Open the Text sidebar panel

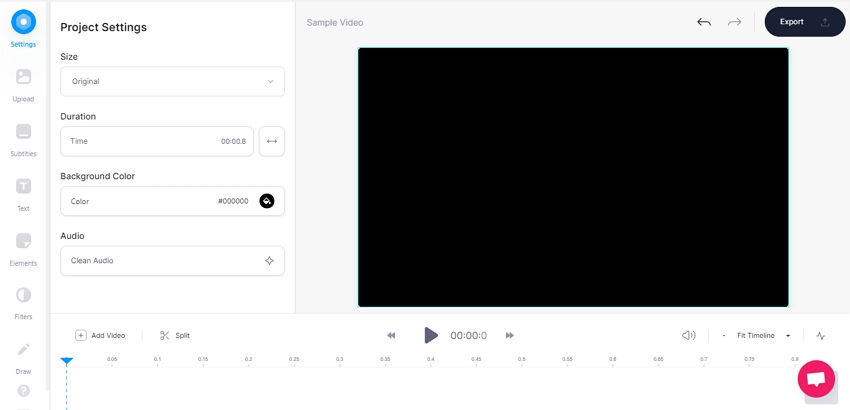point(23,194)
